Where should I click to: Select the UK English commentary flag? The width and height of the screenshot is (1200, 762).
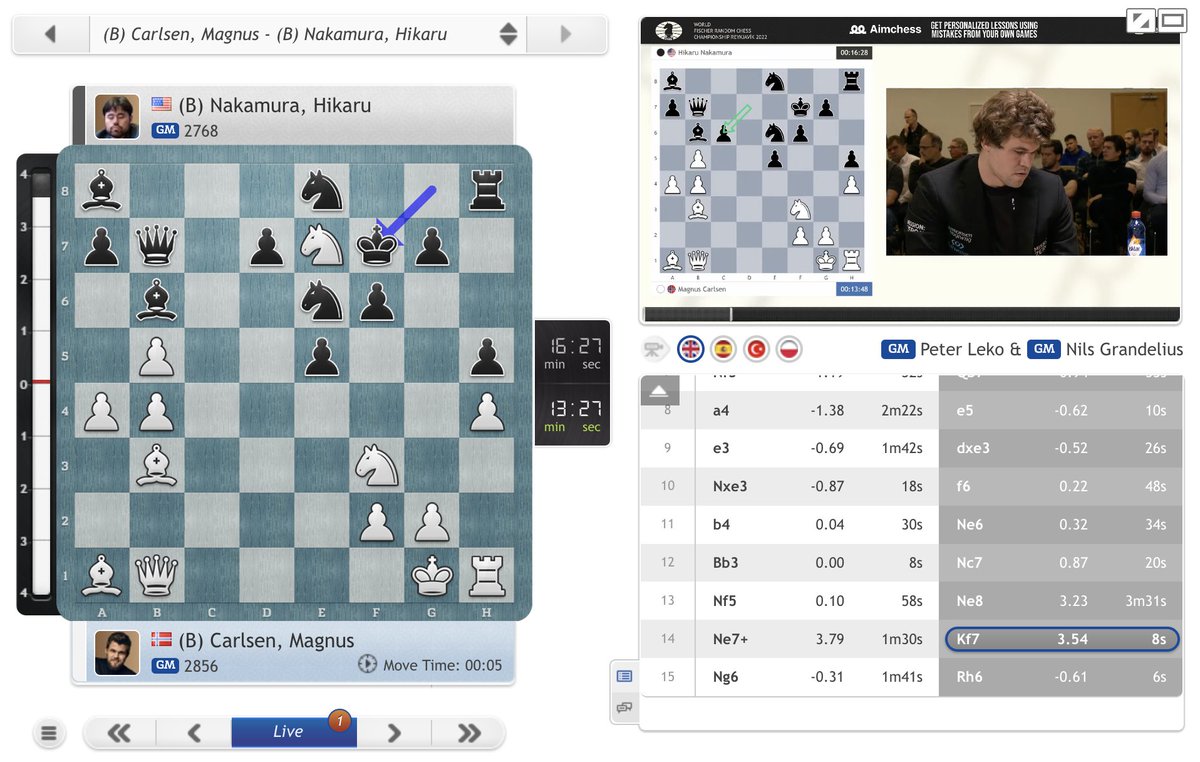pyautogui.click(x=690, y=349)
